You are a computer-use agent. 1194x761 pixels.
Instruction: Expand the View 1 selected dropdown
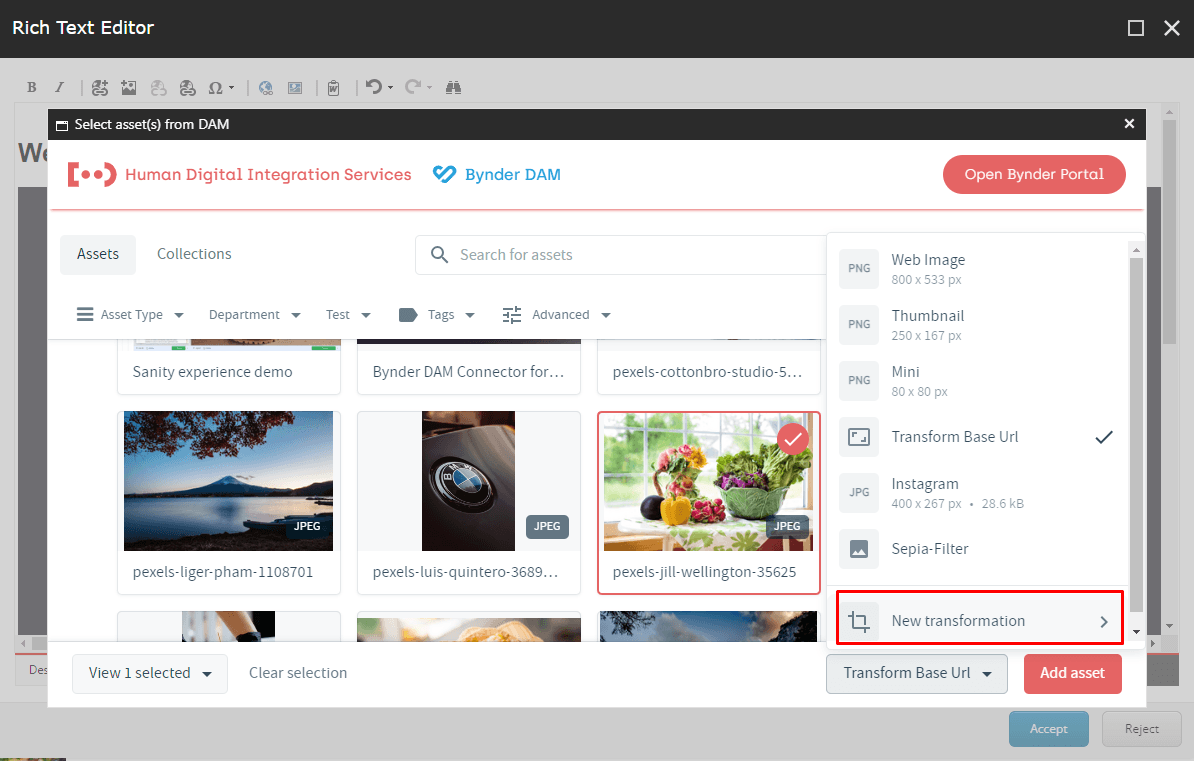click(x=150, y=673)
